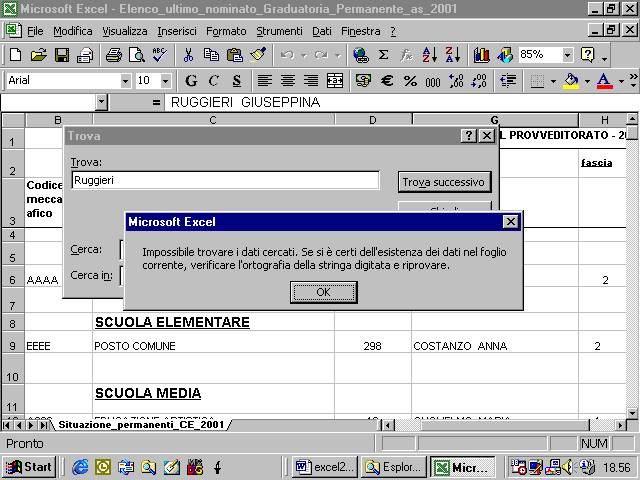
Task: Open the Undo history dropdown arrow
Action: (x=304, y=55)
